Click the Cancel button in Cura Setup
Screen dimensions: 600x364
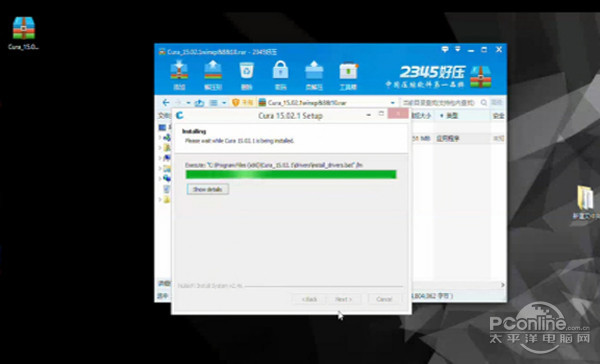click(384, 299)
